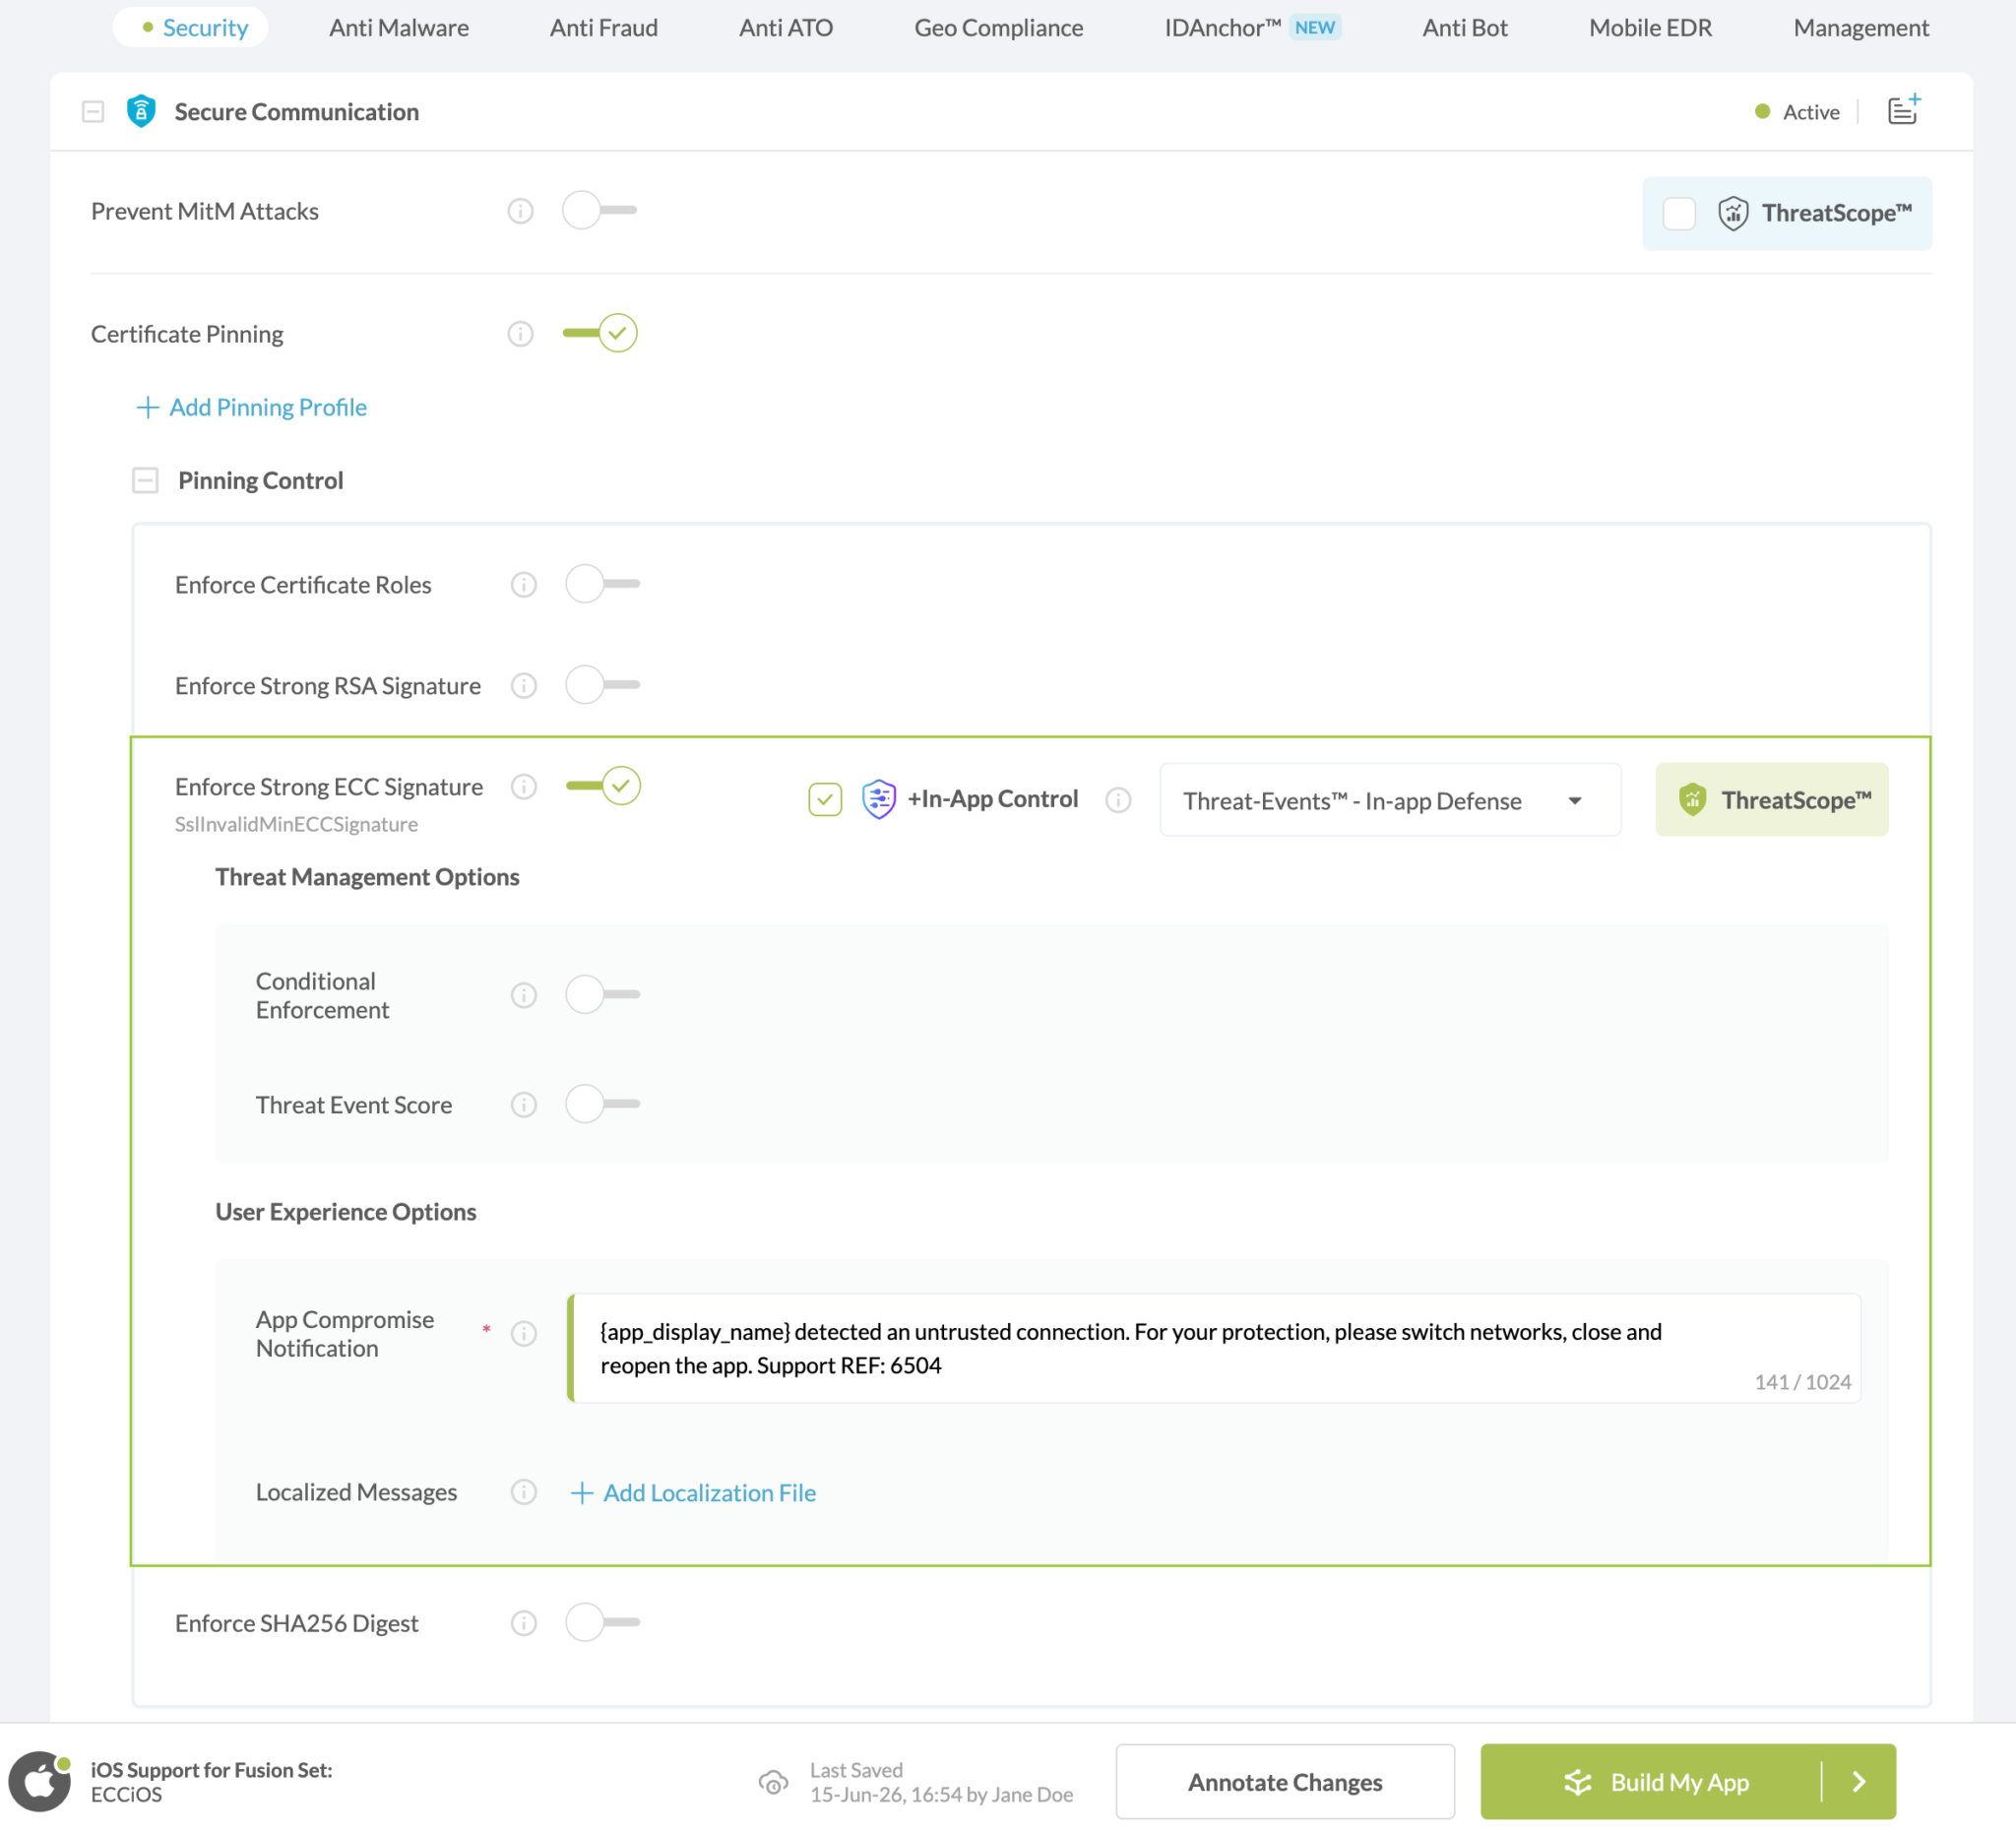Image resolution: width=2016 pixels, height=1833 pixels.
Task: Enable Enforce SHA256 Digest switch
Action: coord(603,1622)
